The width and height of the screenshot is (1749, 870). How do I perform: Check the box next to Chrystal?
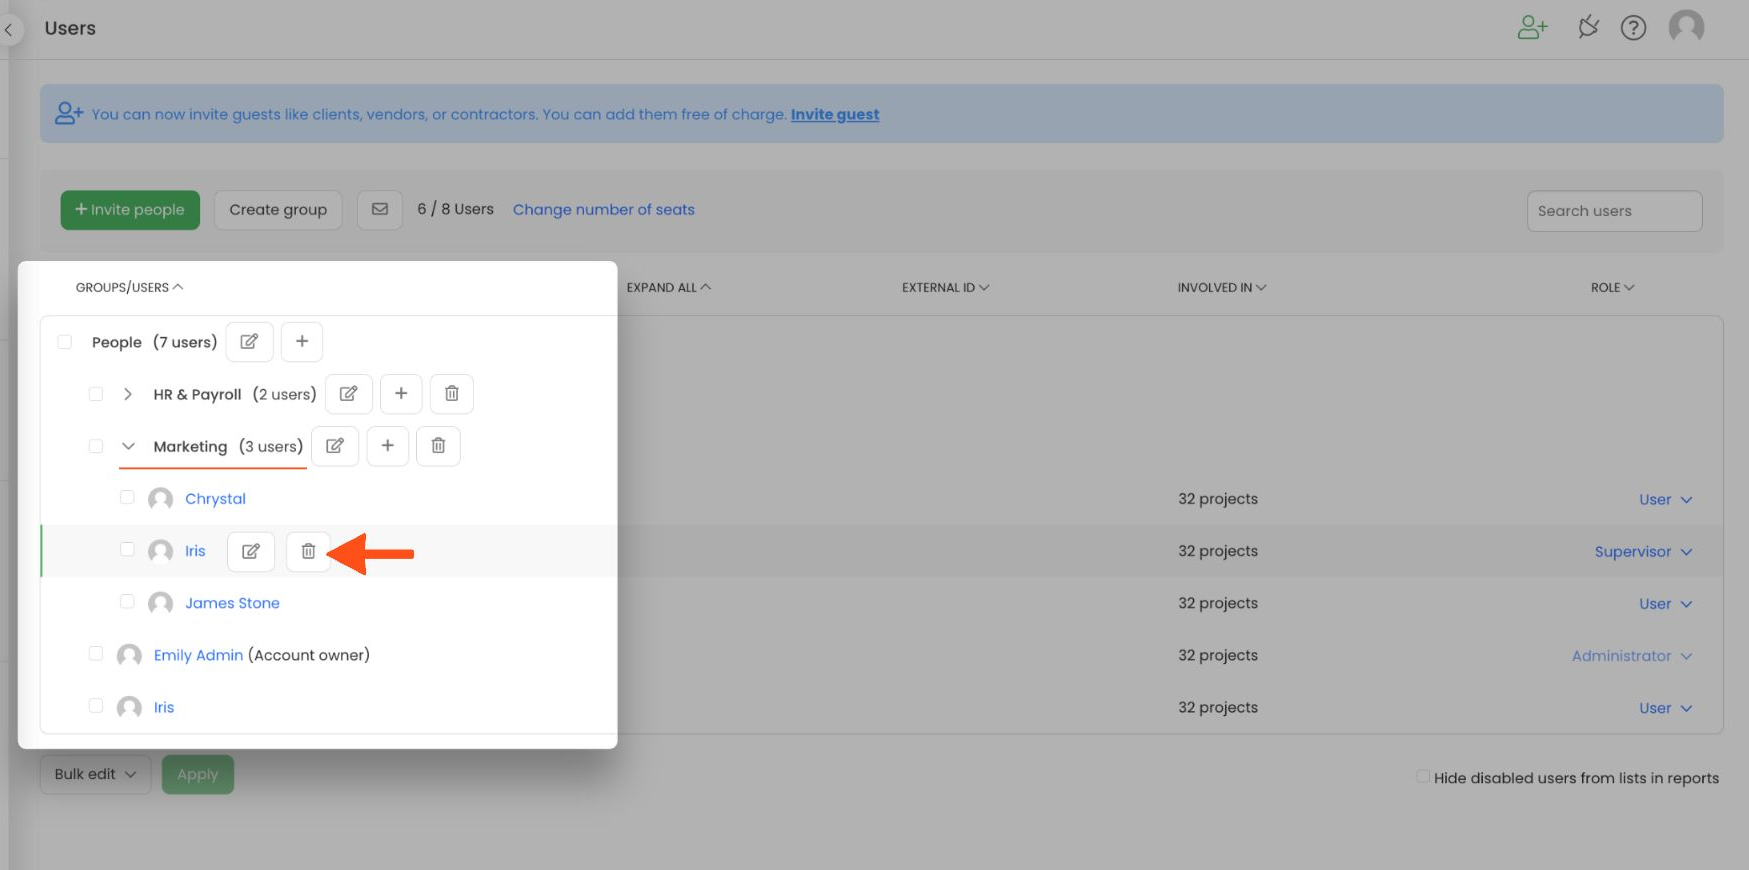pos(127,497)
